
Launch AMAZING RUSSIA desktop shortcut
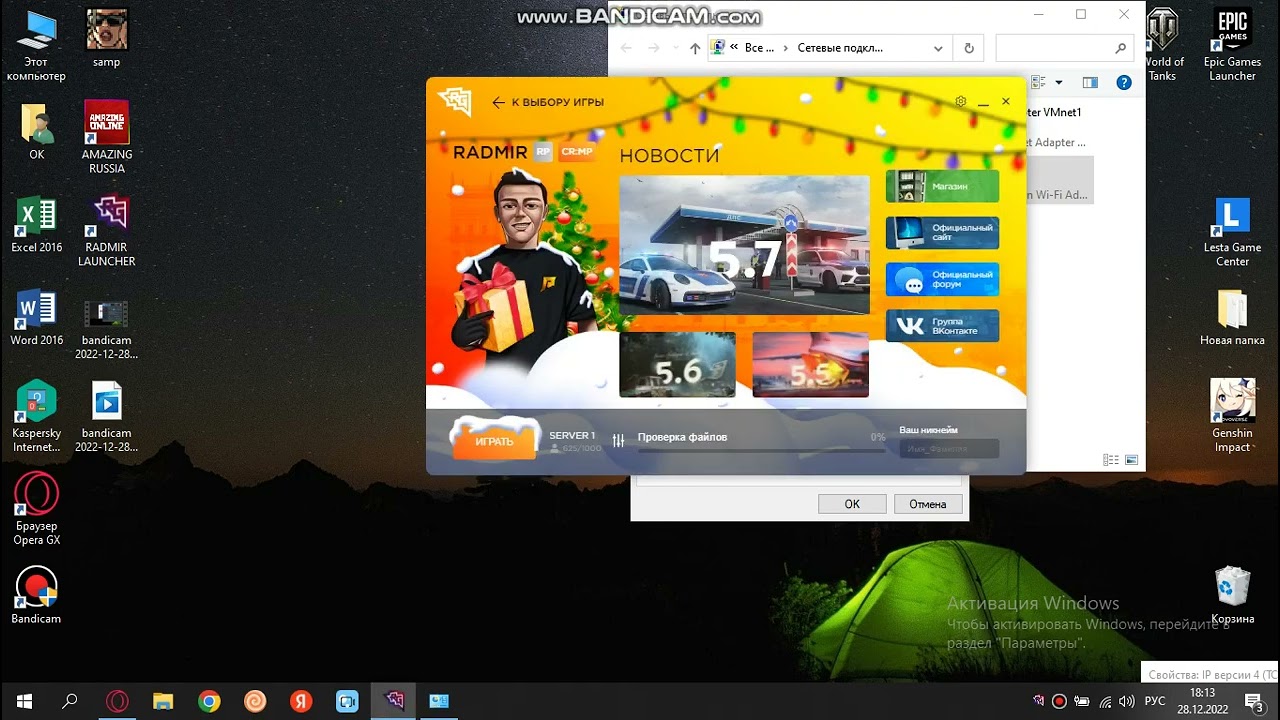pyautogui.click(x=107, y=137)
